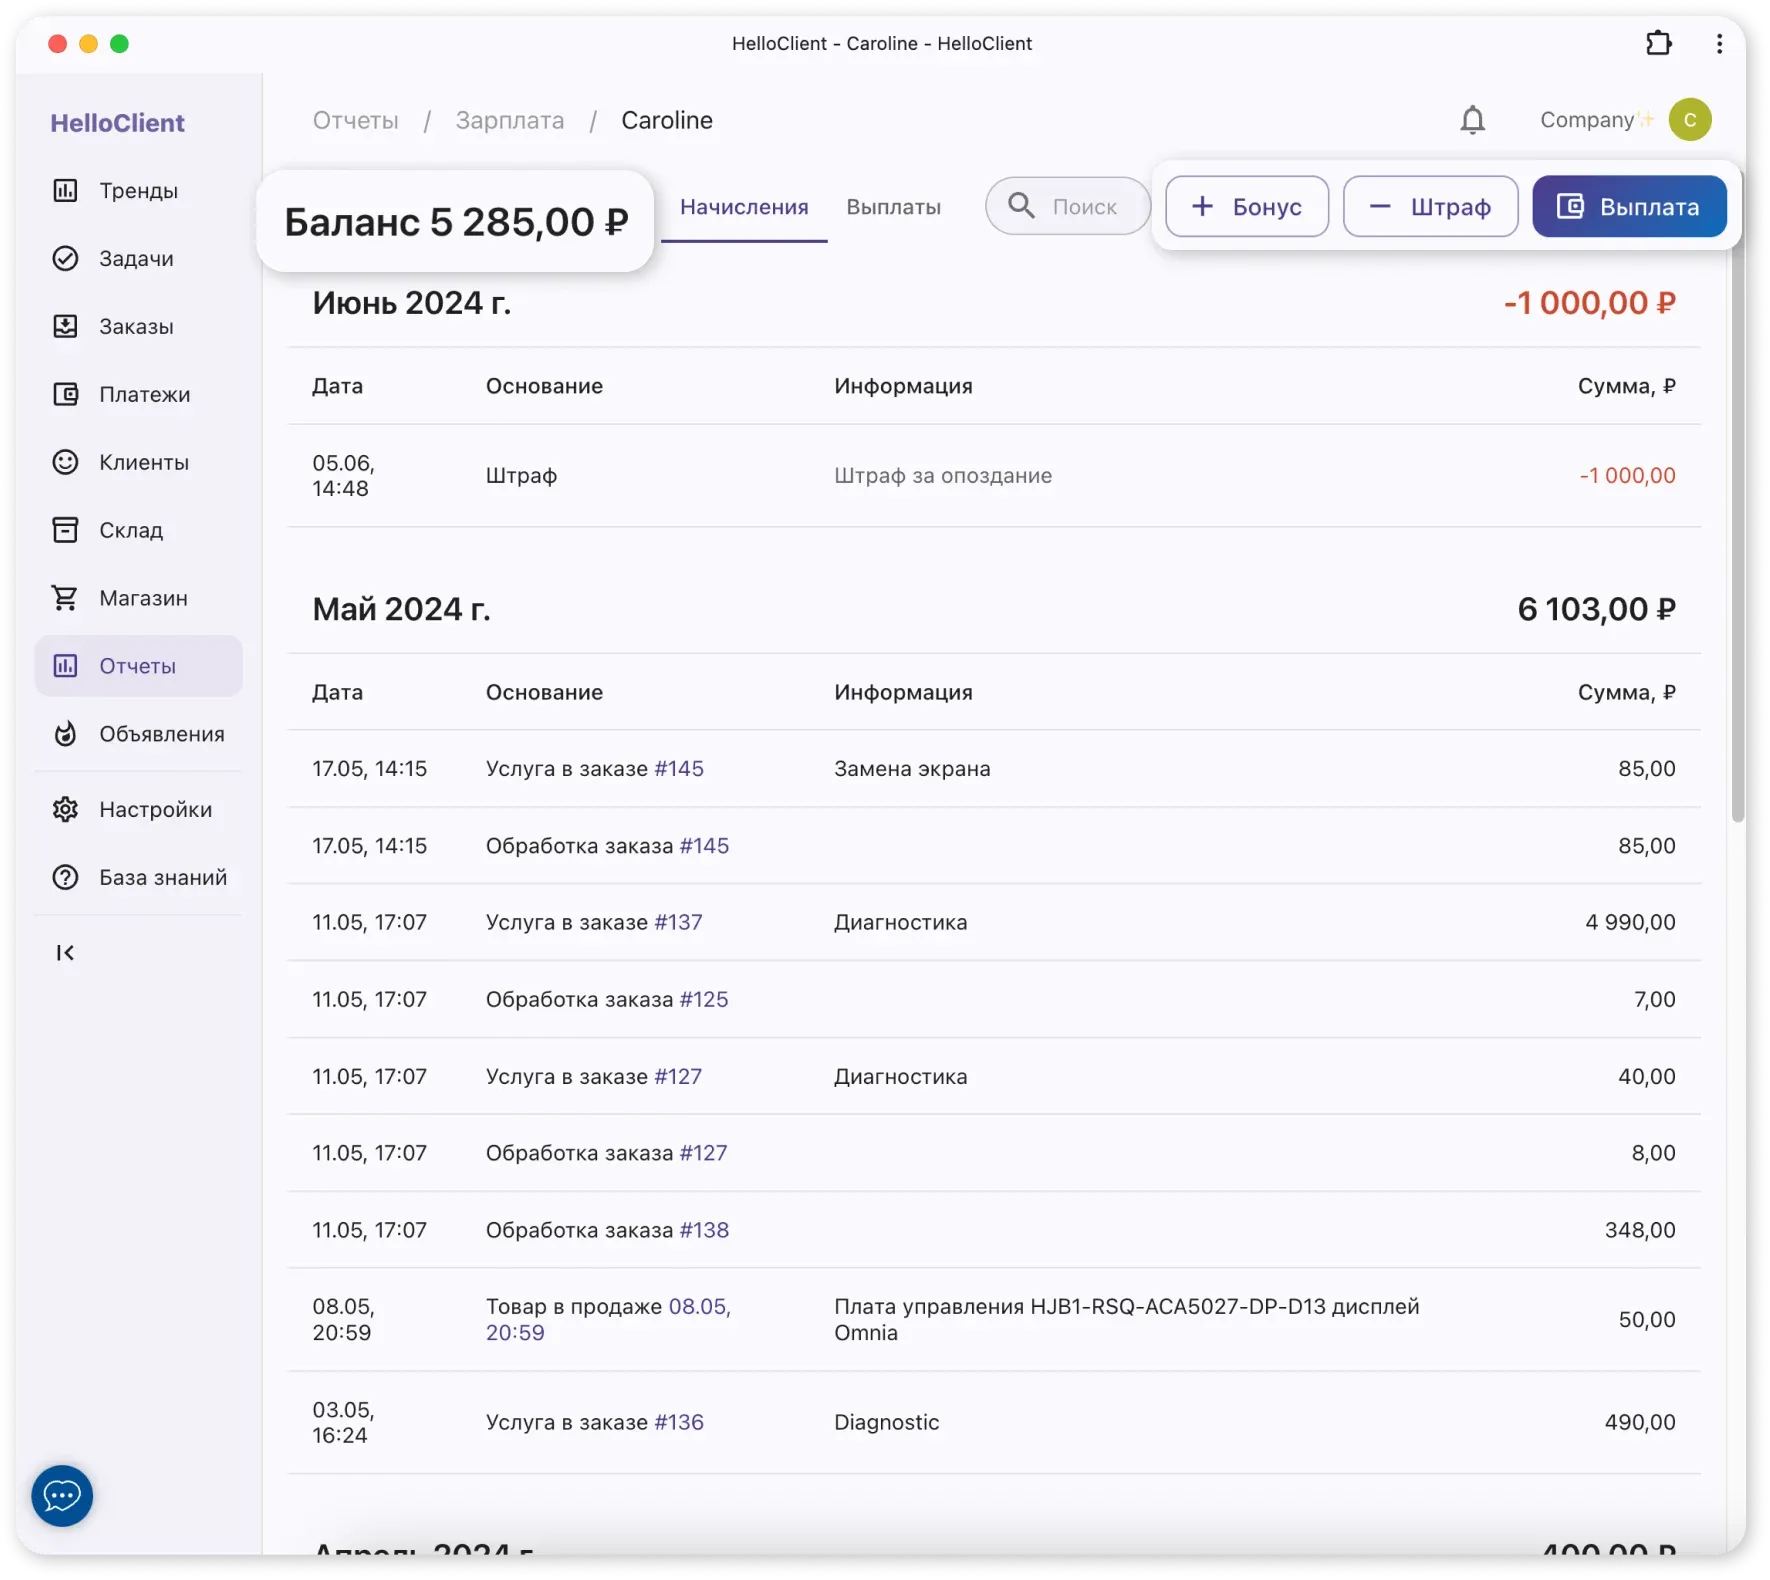Collapse the sidebar with the arrow
The width and height of the screenshot is (1770, 1580).
pos(65,953)
